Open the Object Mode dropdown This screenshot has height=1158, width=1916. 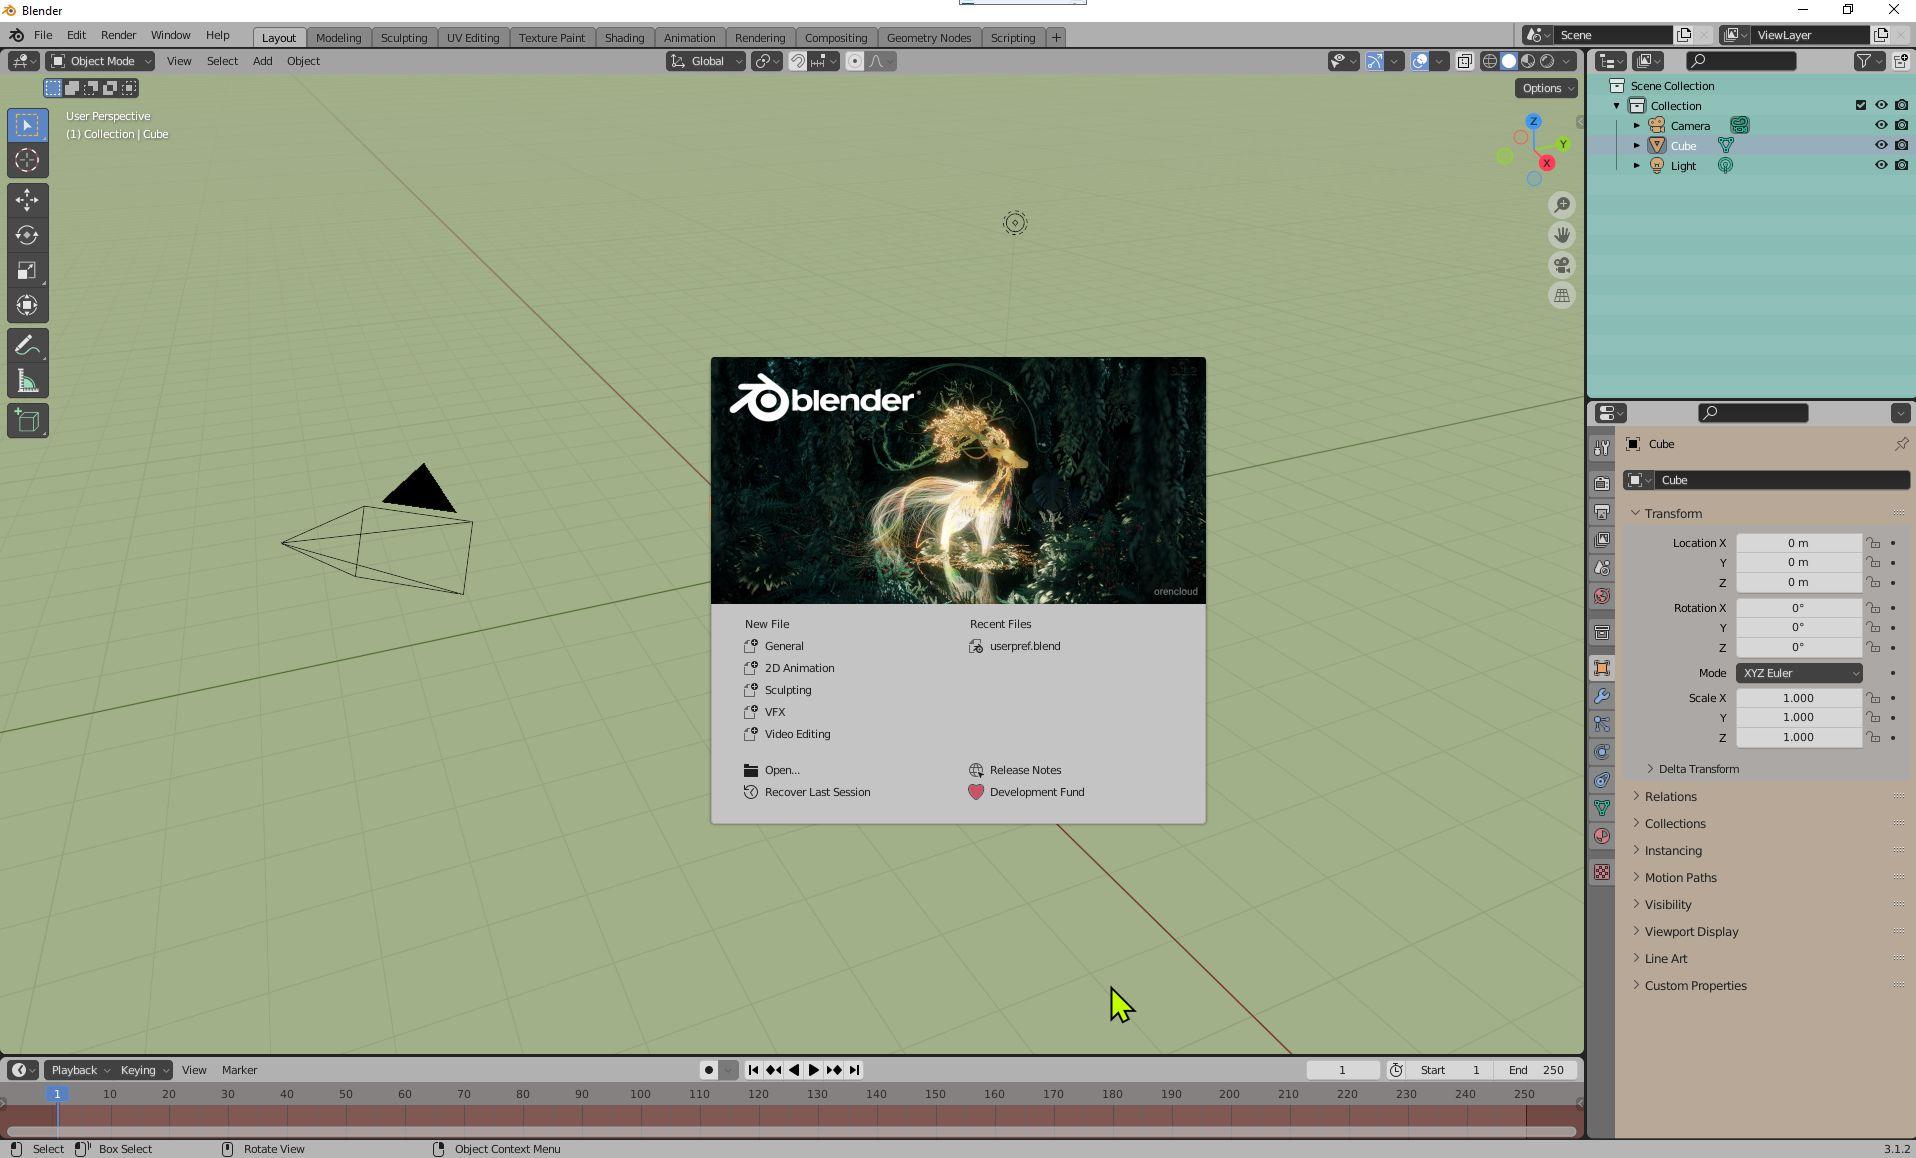[x=100, y=61]
